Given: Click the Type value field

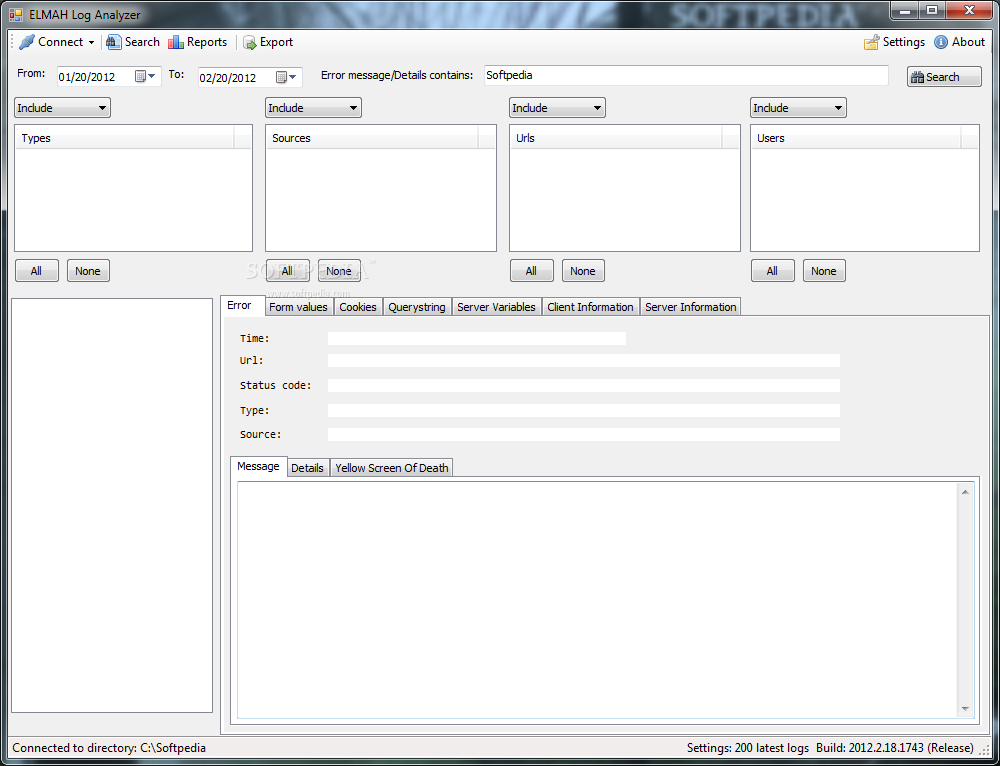Looking at the screenshot, I should (x=584, y=410).
